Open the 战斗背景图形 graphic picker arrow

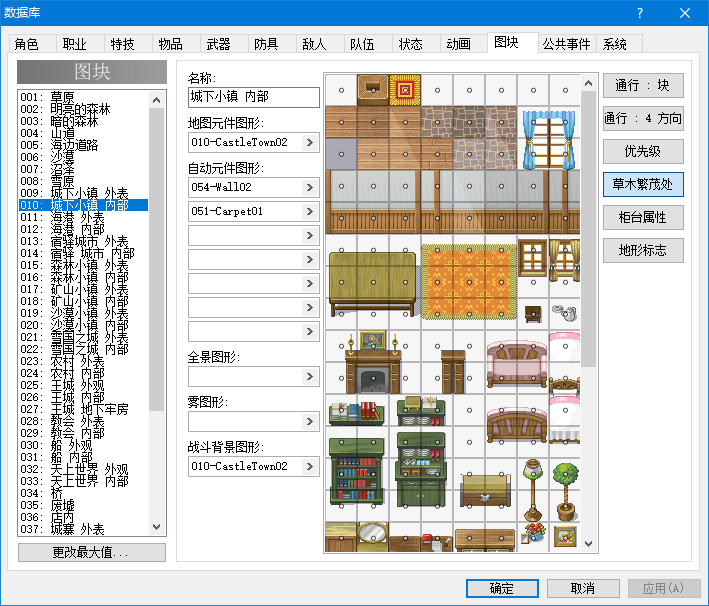pyautogui.click(x=310, y=466)
